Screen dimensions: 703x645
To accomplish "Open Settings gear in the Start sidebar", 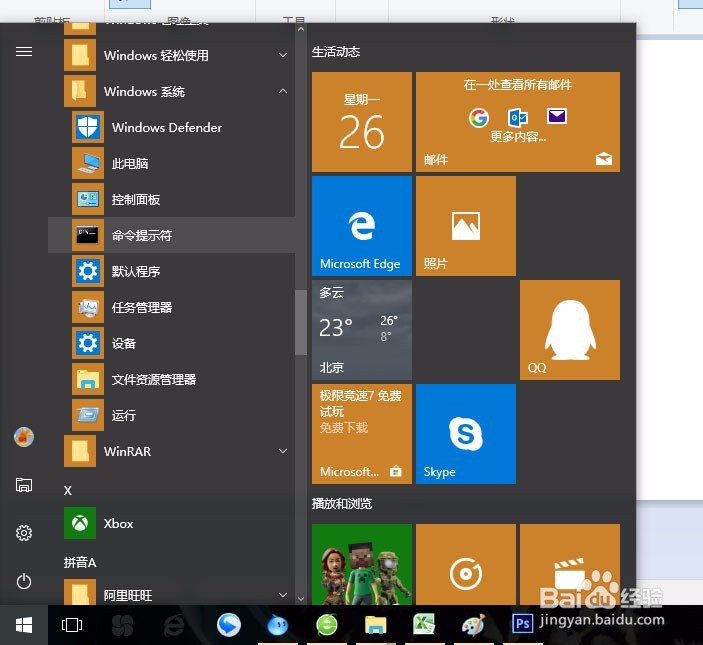I will 24,532.
